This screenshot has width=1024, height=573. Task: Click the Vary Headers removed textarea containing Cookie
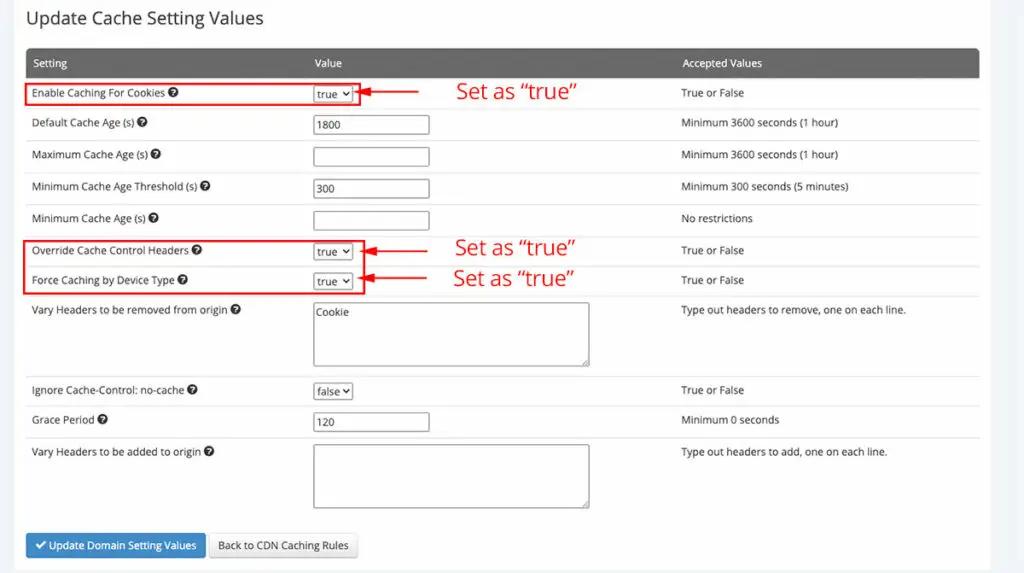pos(451,334)
